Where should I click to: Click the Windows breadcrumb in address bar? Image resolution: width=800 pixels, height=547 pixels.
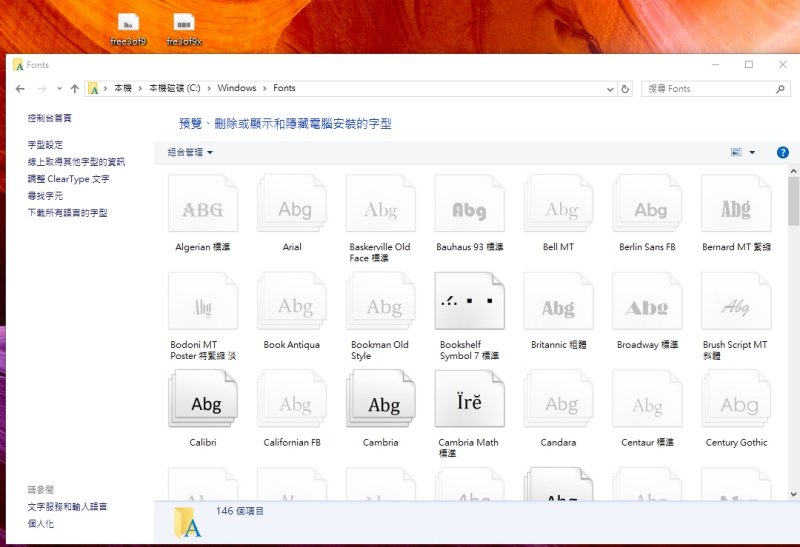click(x=237, y=89)
